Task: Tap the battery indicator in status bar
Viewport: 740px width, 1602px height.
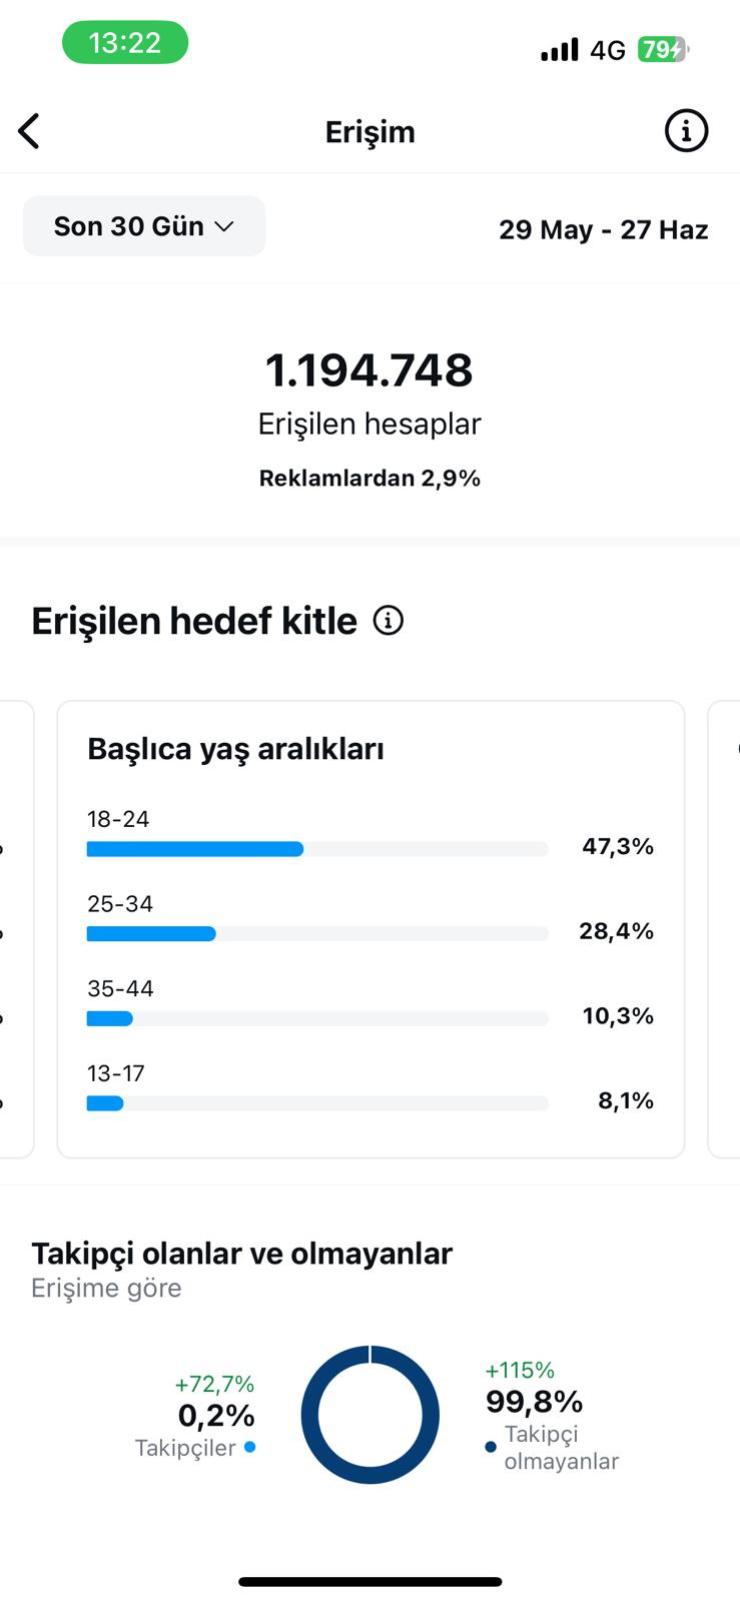Action: tap(663, 49)
